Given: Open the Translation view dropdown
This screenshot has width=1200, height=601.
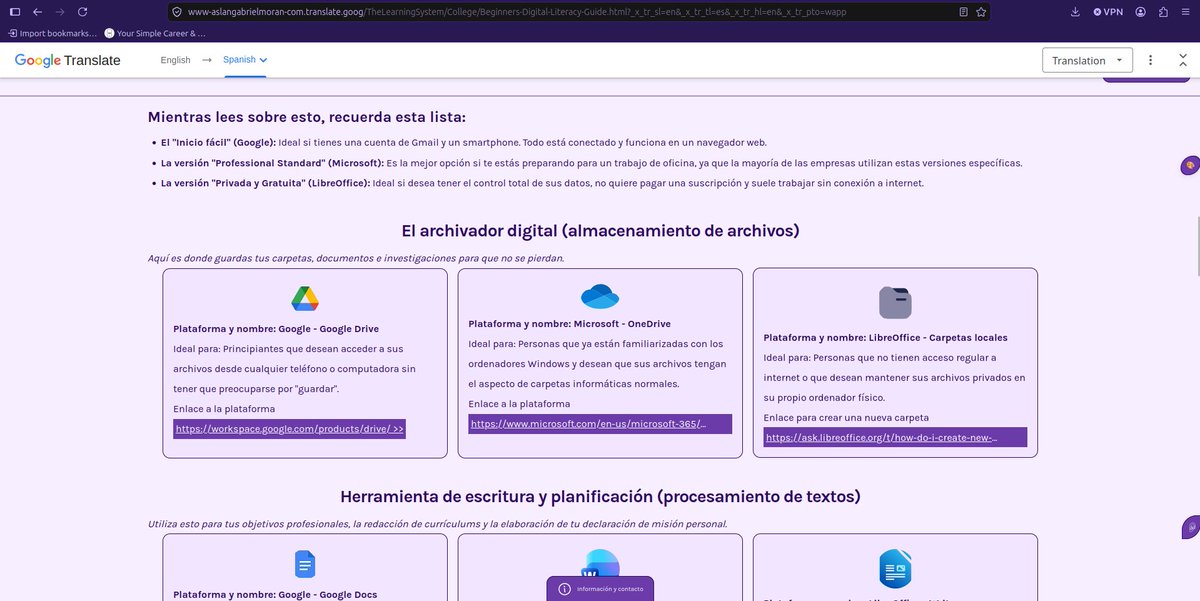Looking at the screenshot, I should (x=1087, y=60).
